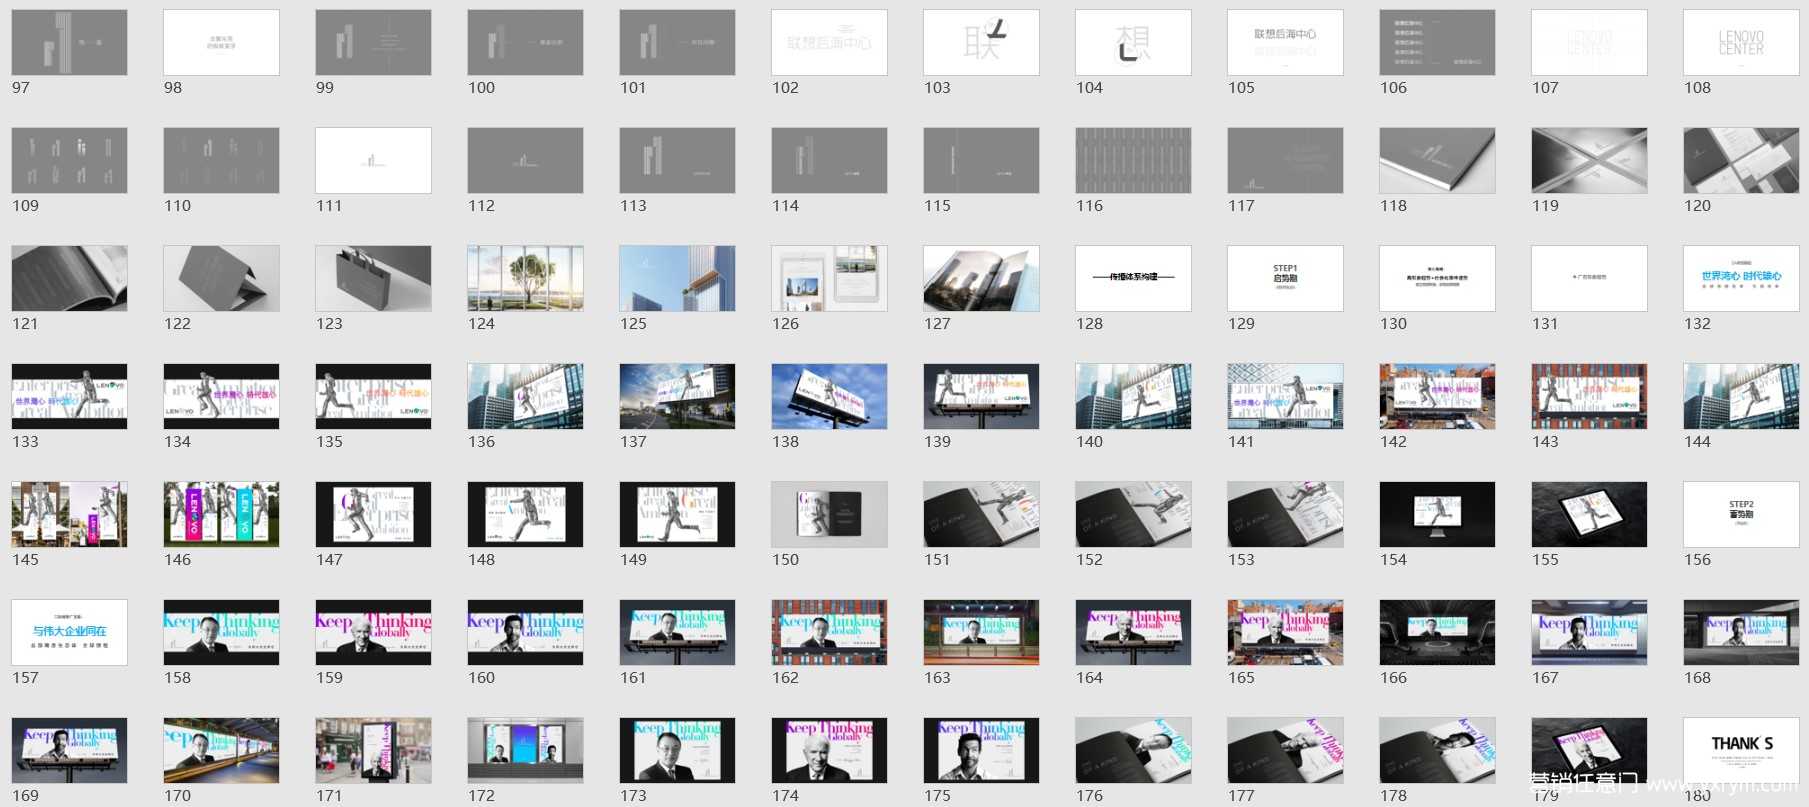1809x807 pixels.
Task: Choose slide 116 pattern thumbnail
Action: [1133, 161]
